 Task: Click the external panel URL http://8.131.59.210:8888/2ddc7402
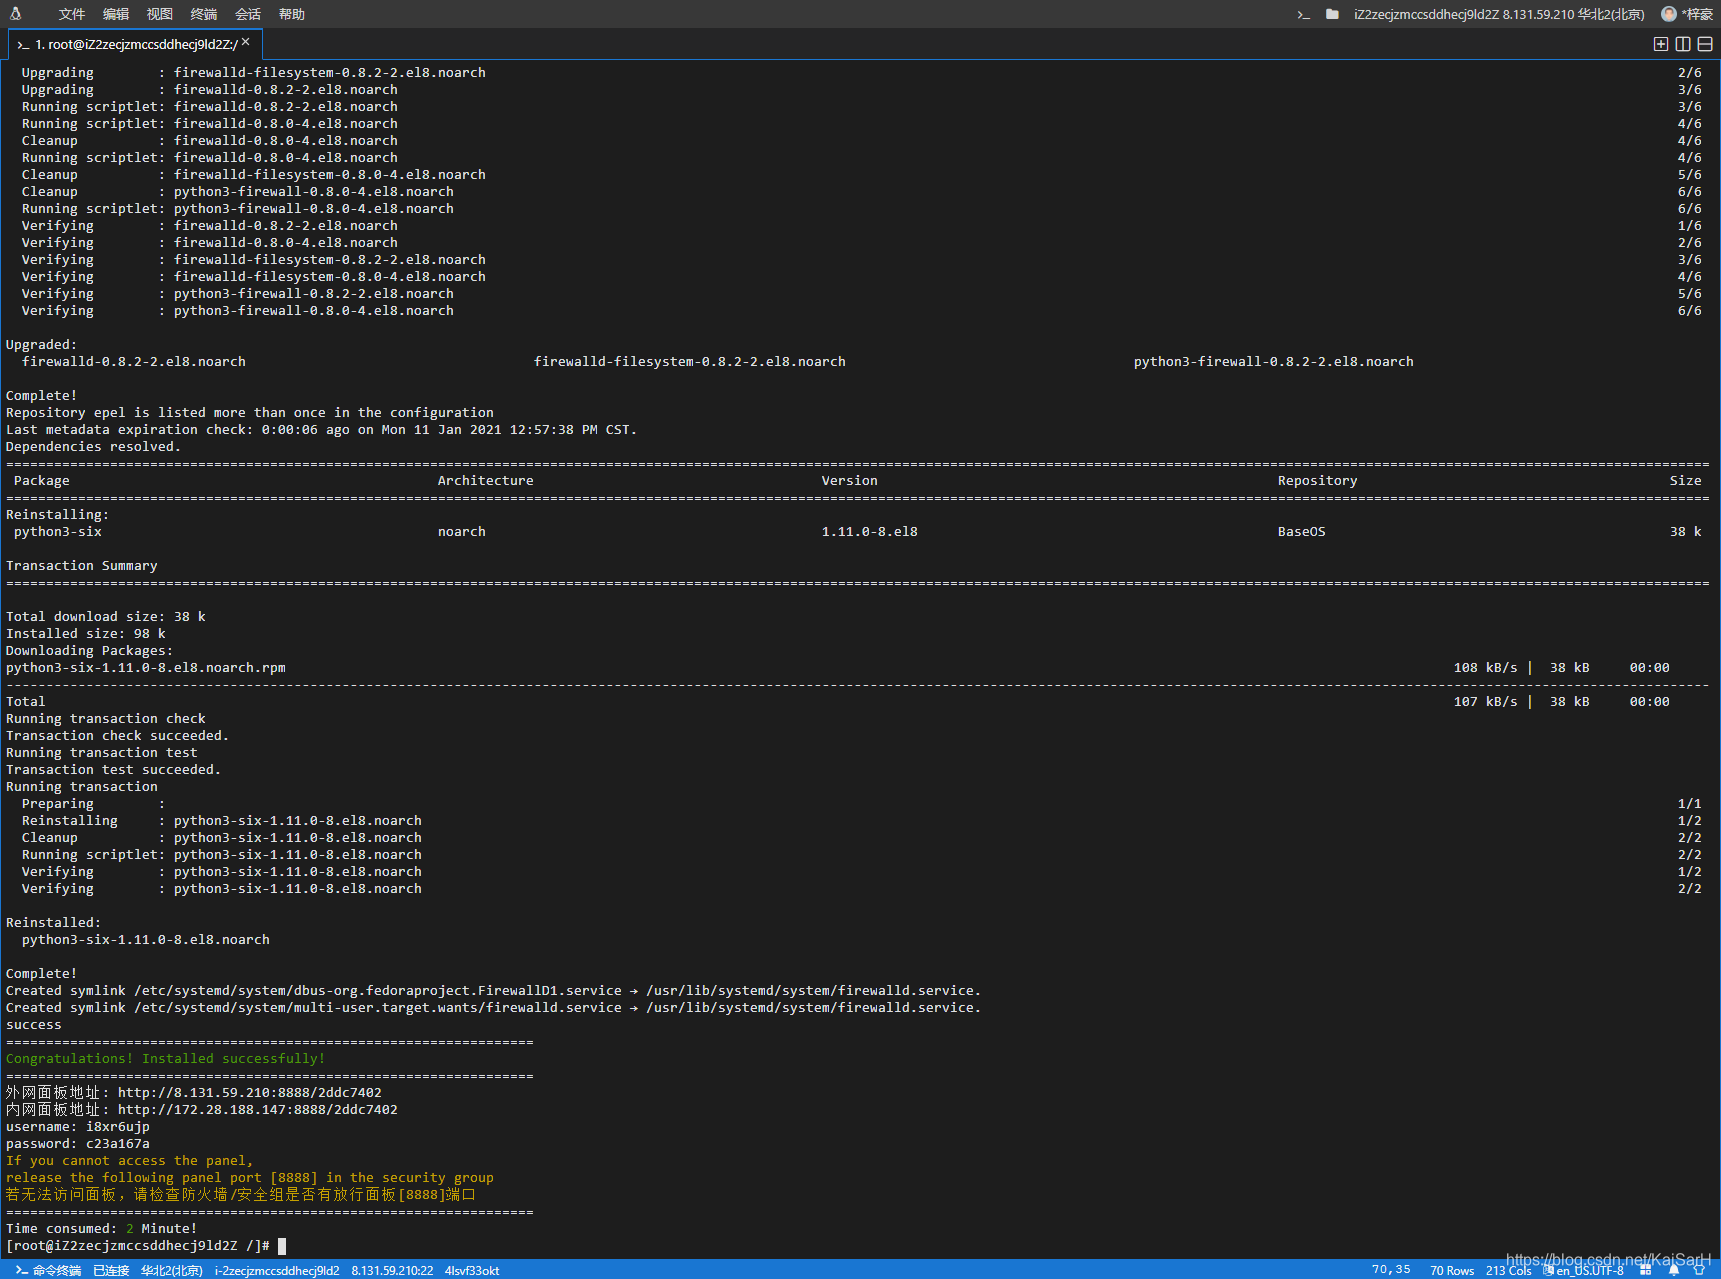pyautogui.click(x=250, y=1093)
